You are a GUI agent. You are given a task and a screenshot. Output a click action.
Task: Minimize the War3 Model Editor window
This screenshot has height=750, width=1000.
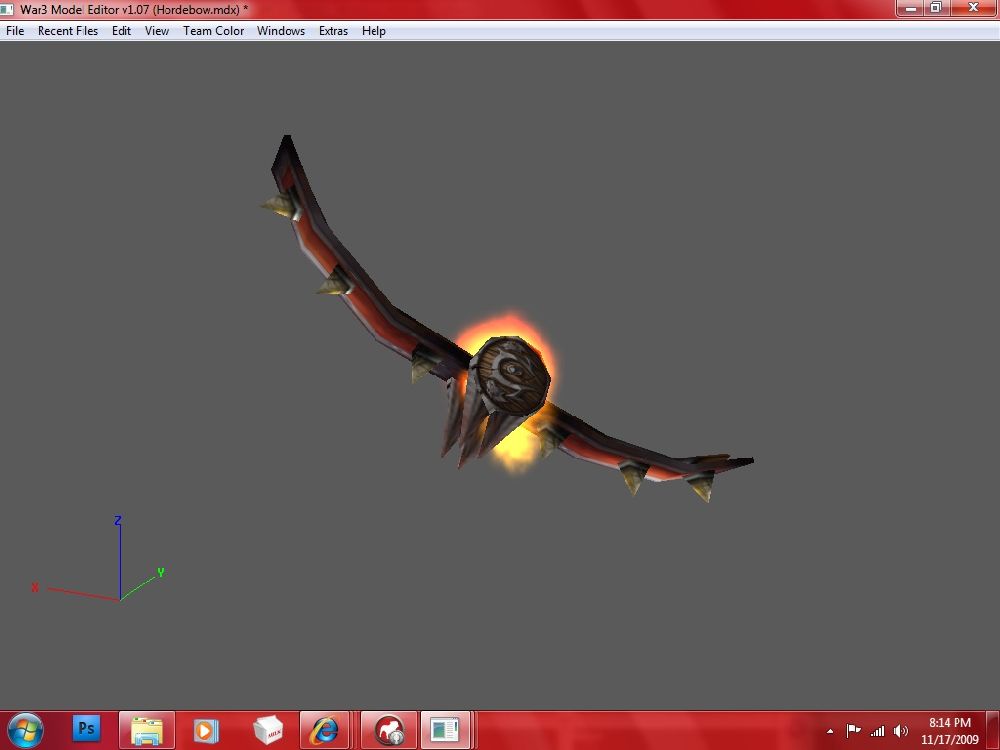click(910, 8)
